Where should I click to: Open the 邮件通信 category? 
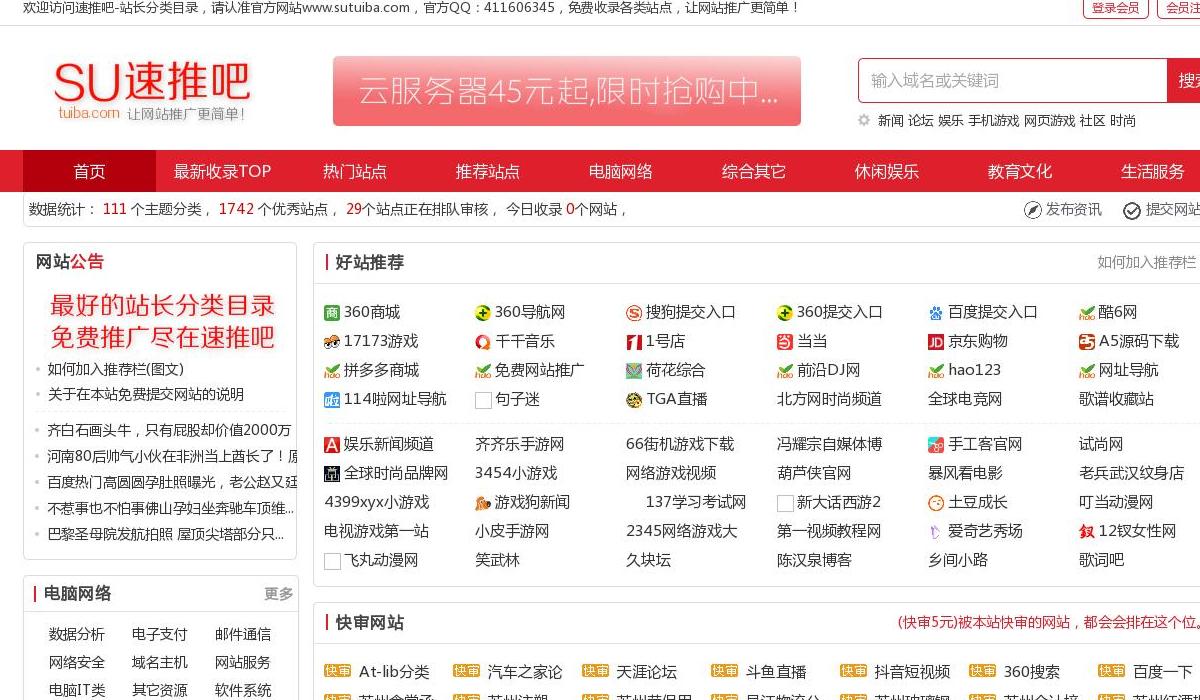[x=243, y=634]
